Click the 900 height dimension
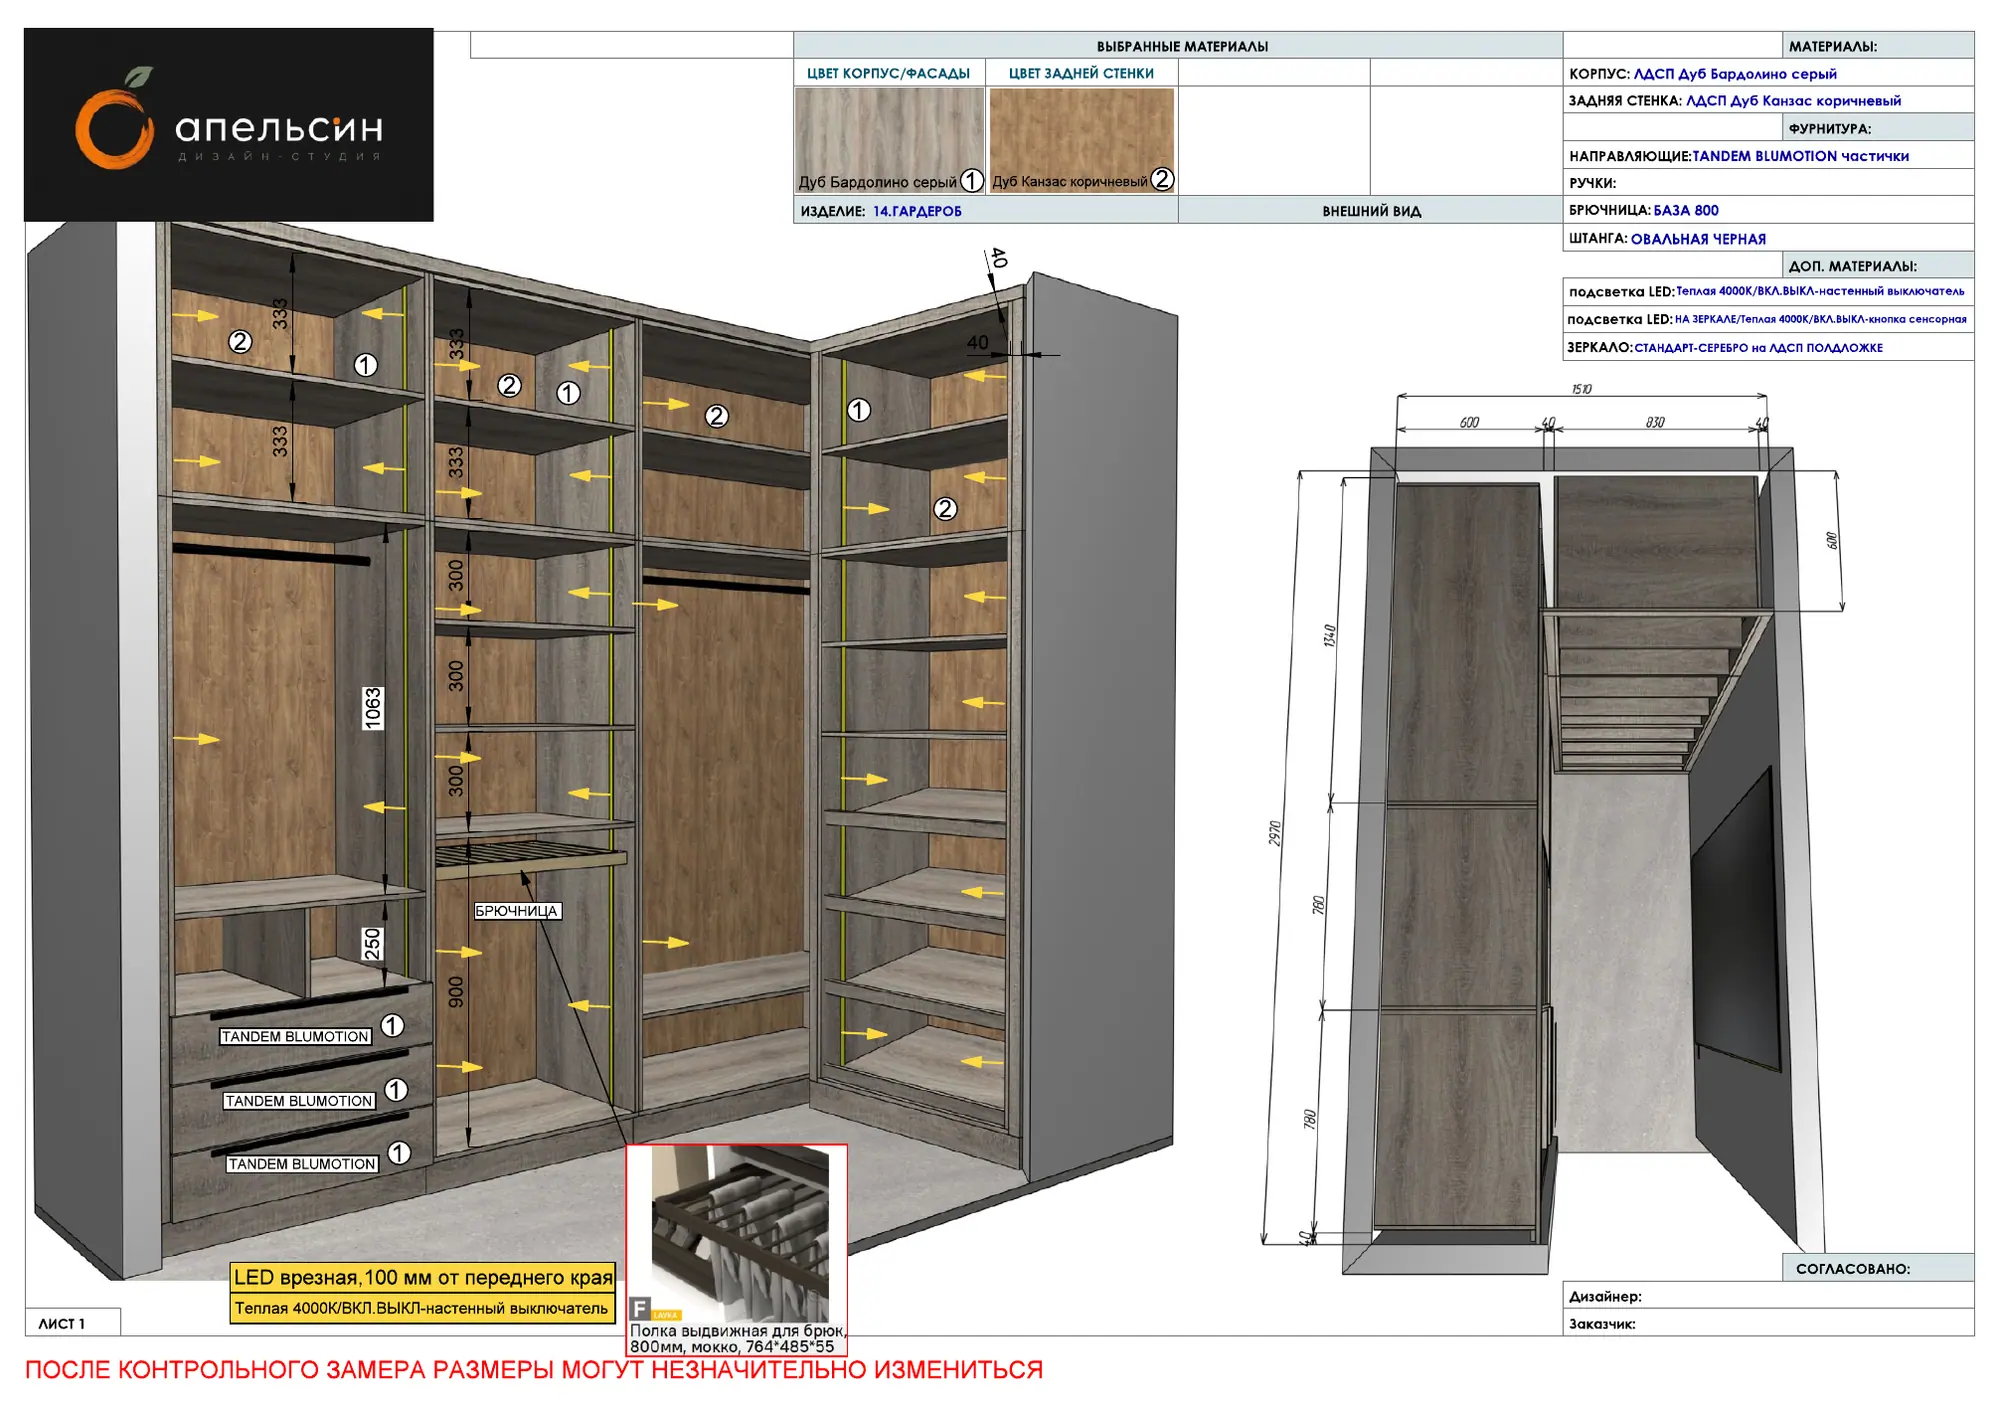The width and height of the screenshot is (2000, 1415). point(456,992)
